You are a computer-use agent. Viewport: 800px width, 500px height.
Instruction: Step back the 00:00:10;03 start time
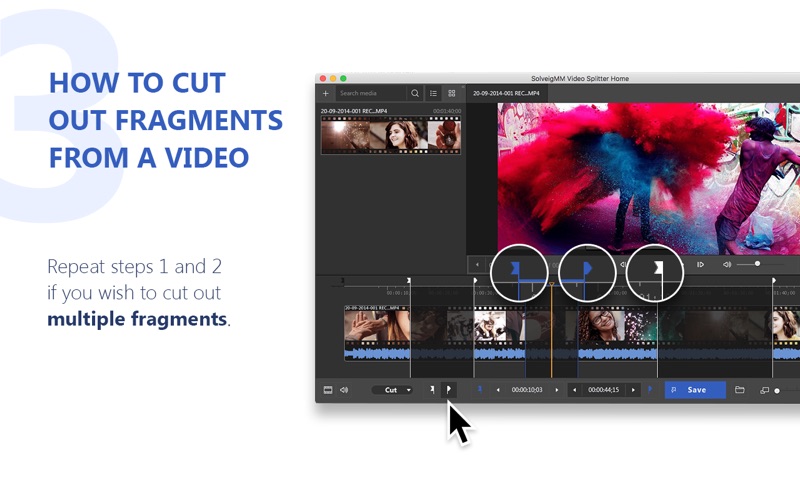tap(498, 390)
